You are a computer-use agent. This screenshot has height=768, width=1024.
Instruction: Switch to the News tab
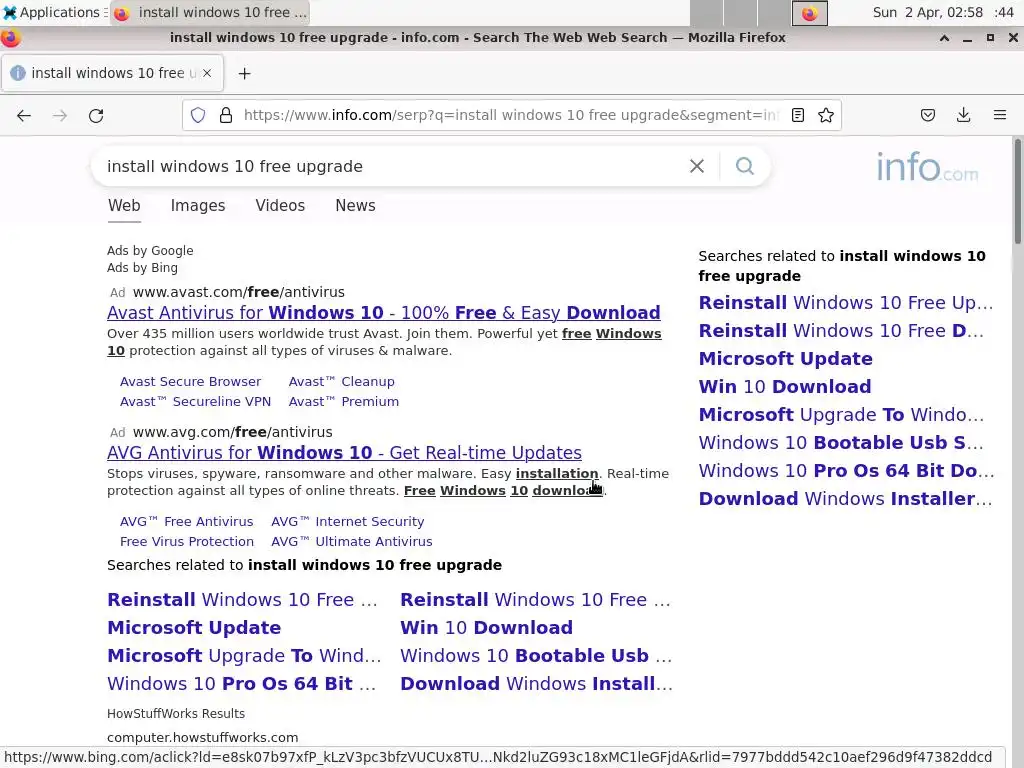[355, 206]
